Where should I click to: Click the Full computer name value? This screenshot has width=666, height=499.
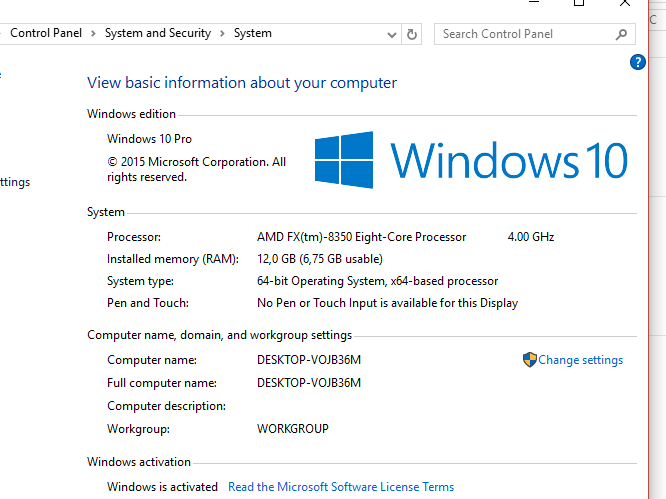(x=309, y=383)
